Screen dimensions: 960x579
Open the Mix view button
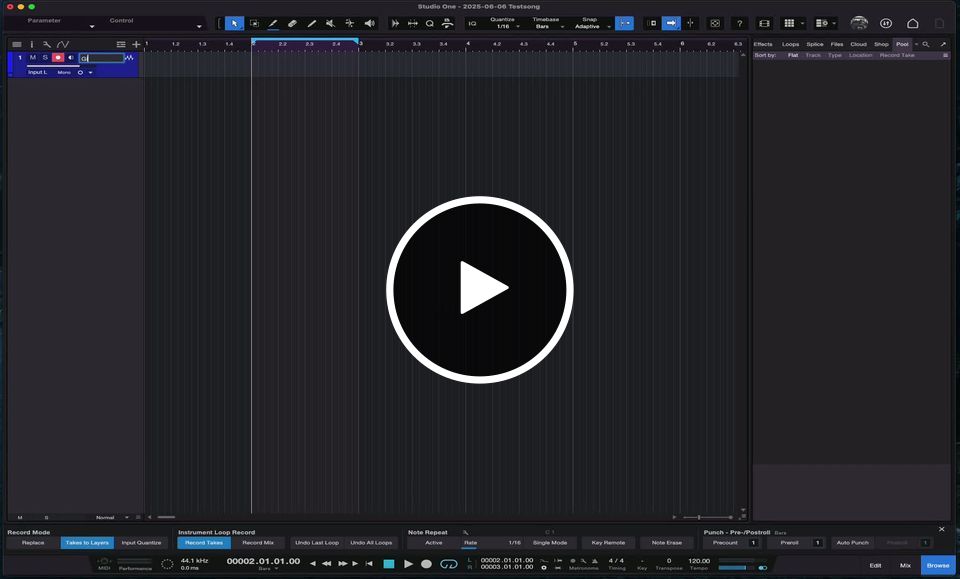click(x=905, y=565)
